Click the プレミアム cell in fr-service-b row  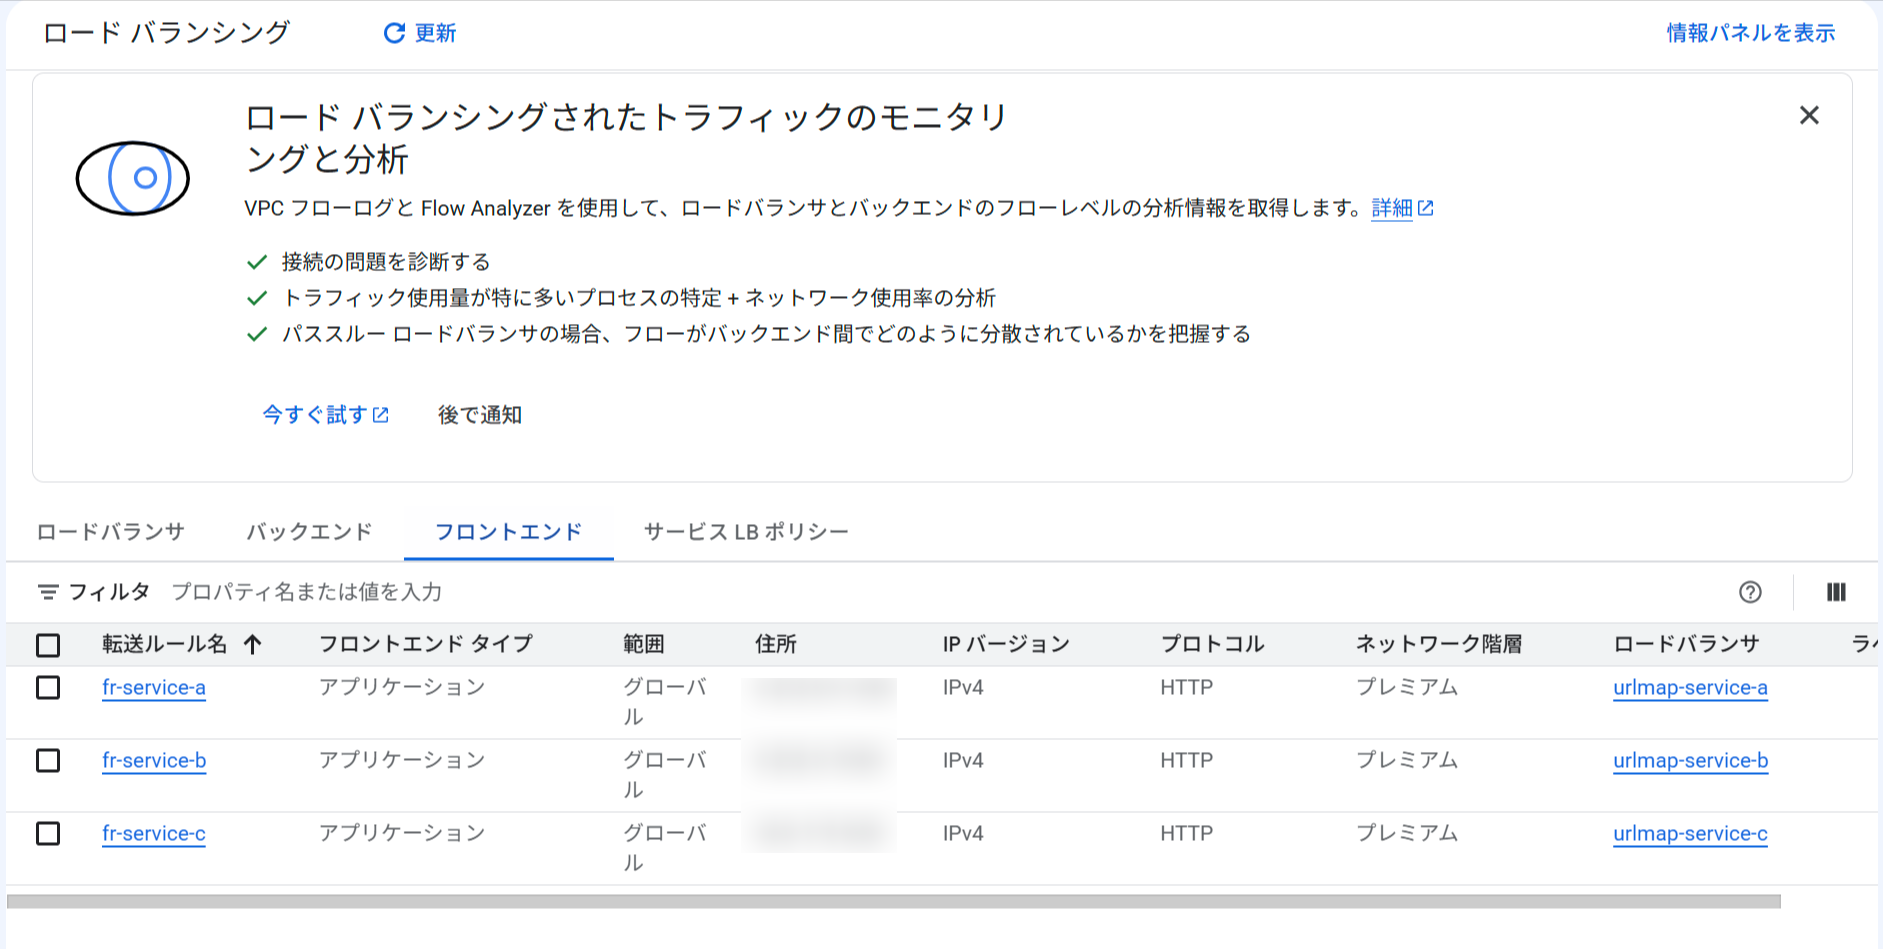click(1407, 760)
